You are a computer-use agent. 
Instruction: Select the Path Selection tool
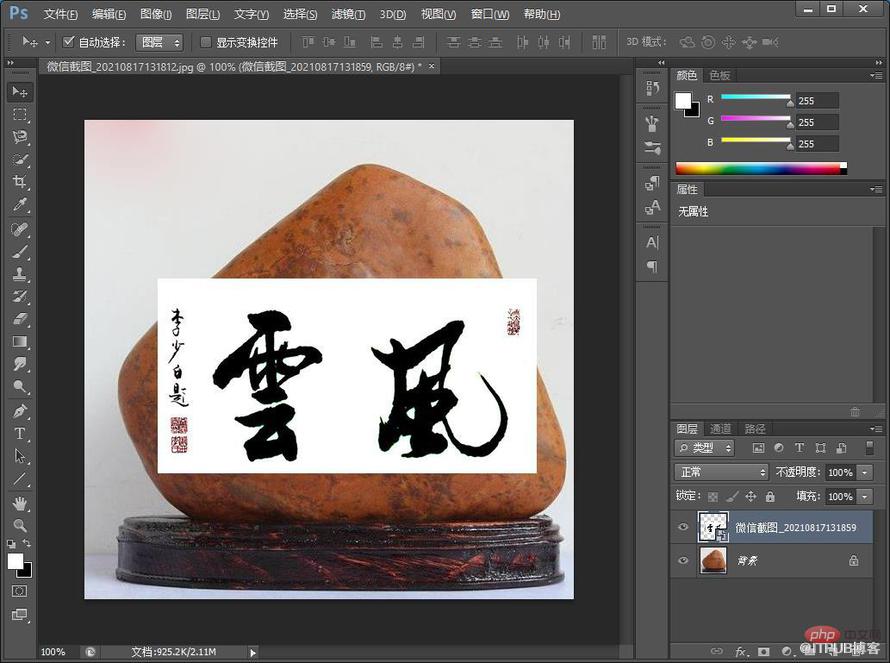[20, 456]
